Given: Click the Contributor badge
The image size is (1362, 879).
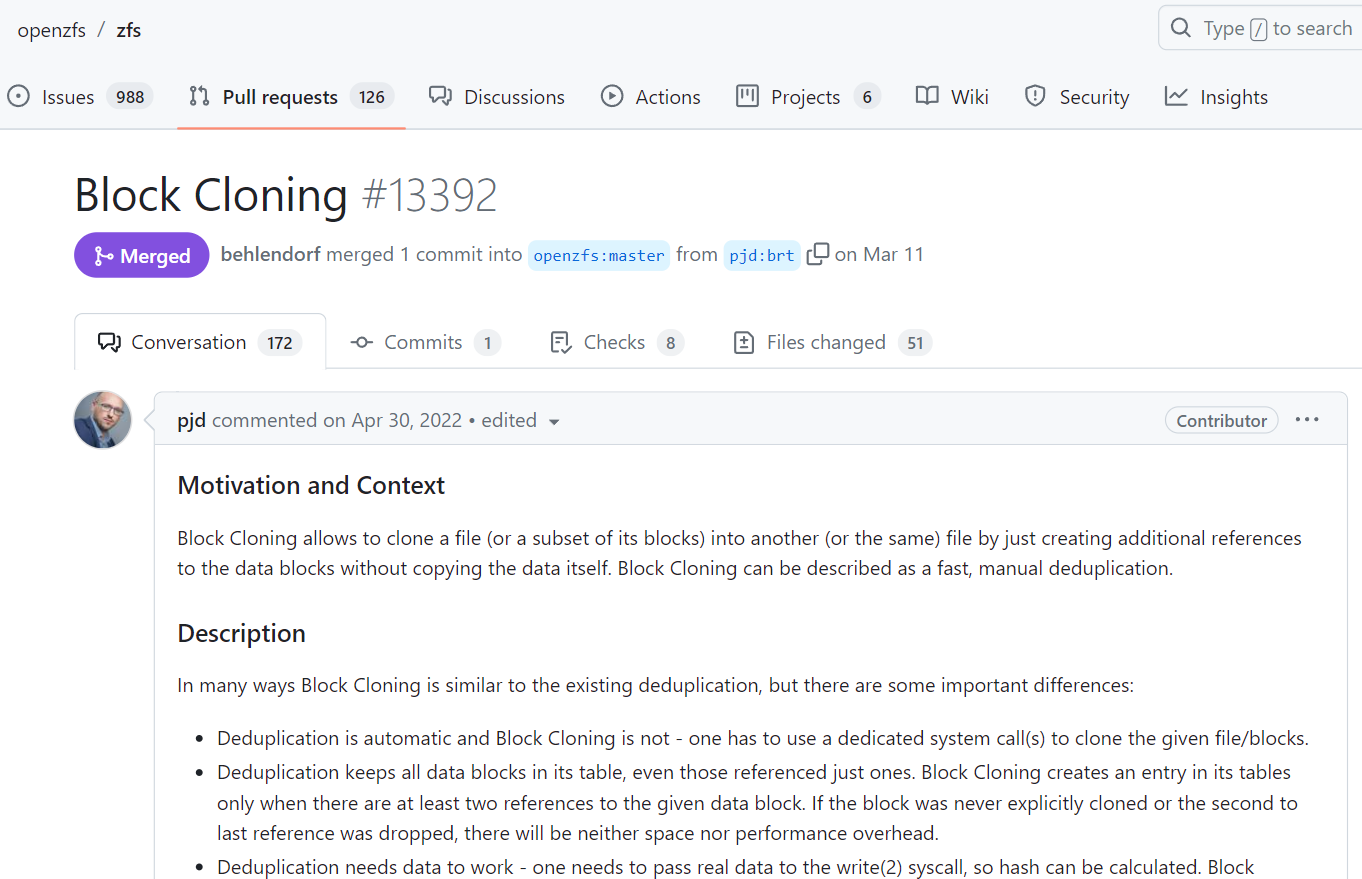Looking at the screenshot, I should (x=1222, y=420).
